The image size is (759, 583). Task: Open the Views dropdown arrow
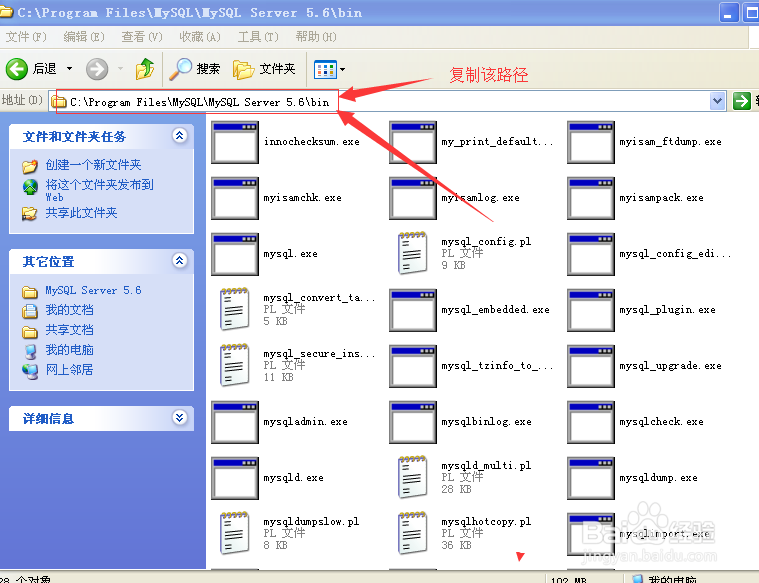[343, 70]
